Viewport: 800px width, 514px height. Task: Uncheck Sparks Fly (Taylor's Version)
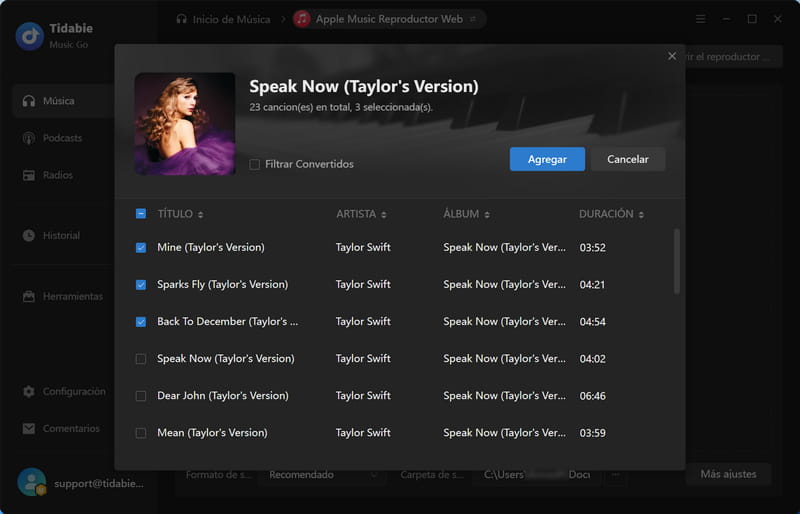(141, 285)
